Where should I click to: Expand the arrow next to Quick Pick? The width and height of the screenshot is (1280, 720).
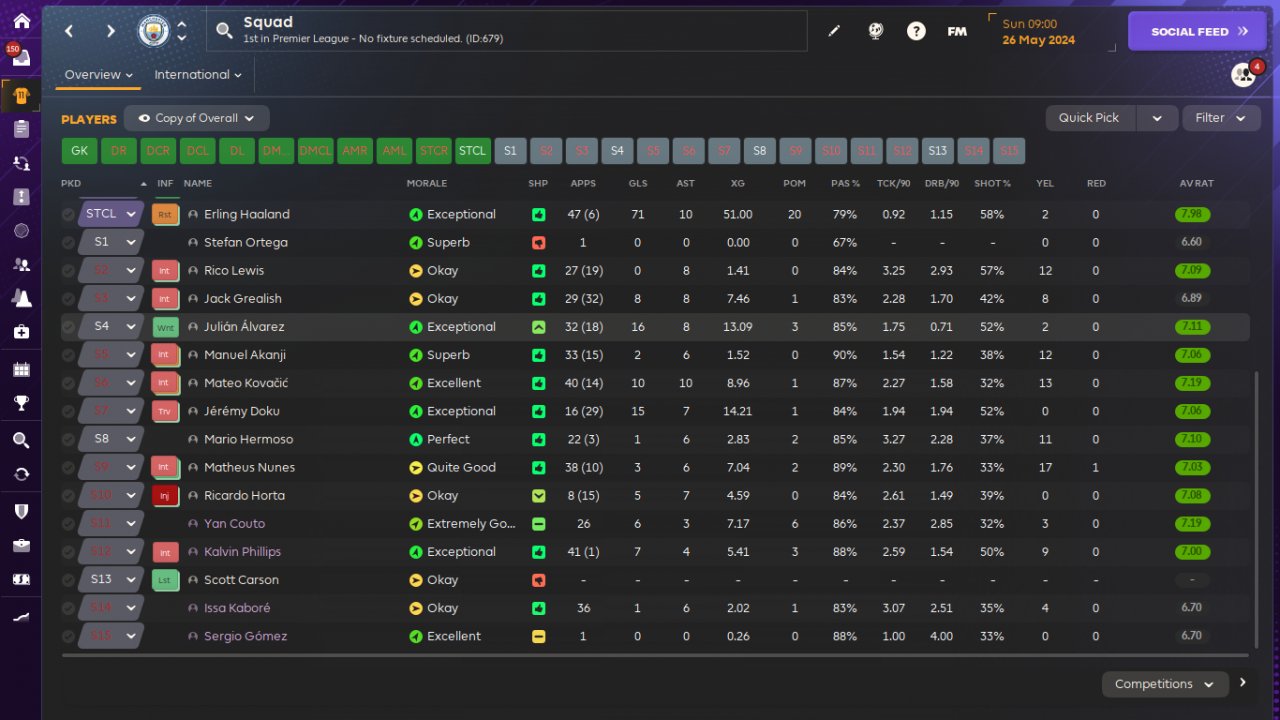point(1157,118)
